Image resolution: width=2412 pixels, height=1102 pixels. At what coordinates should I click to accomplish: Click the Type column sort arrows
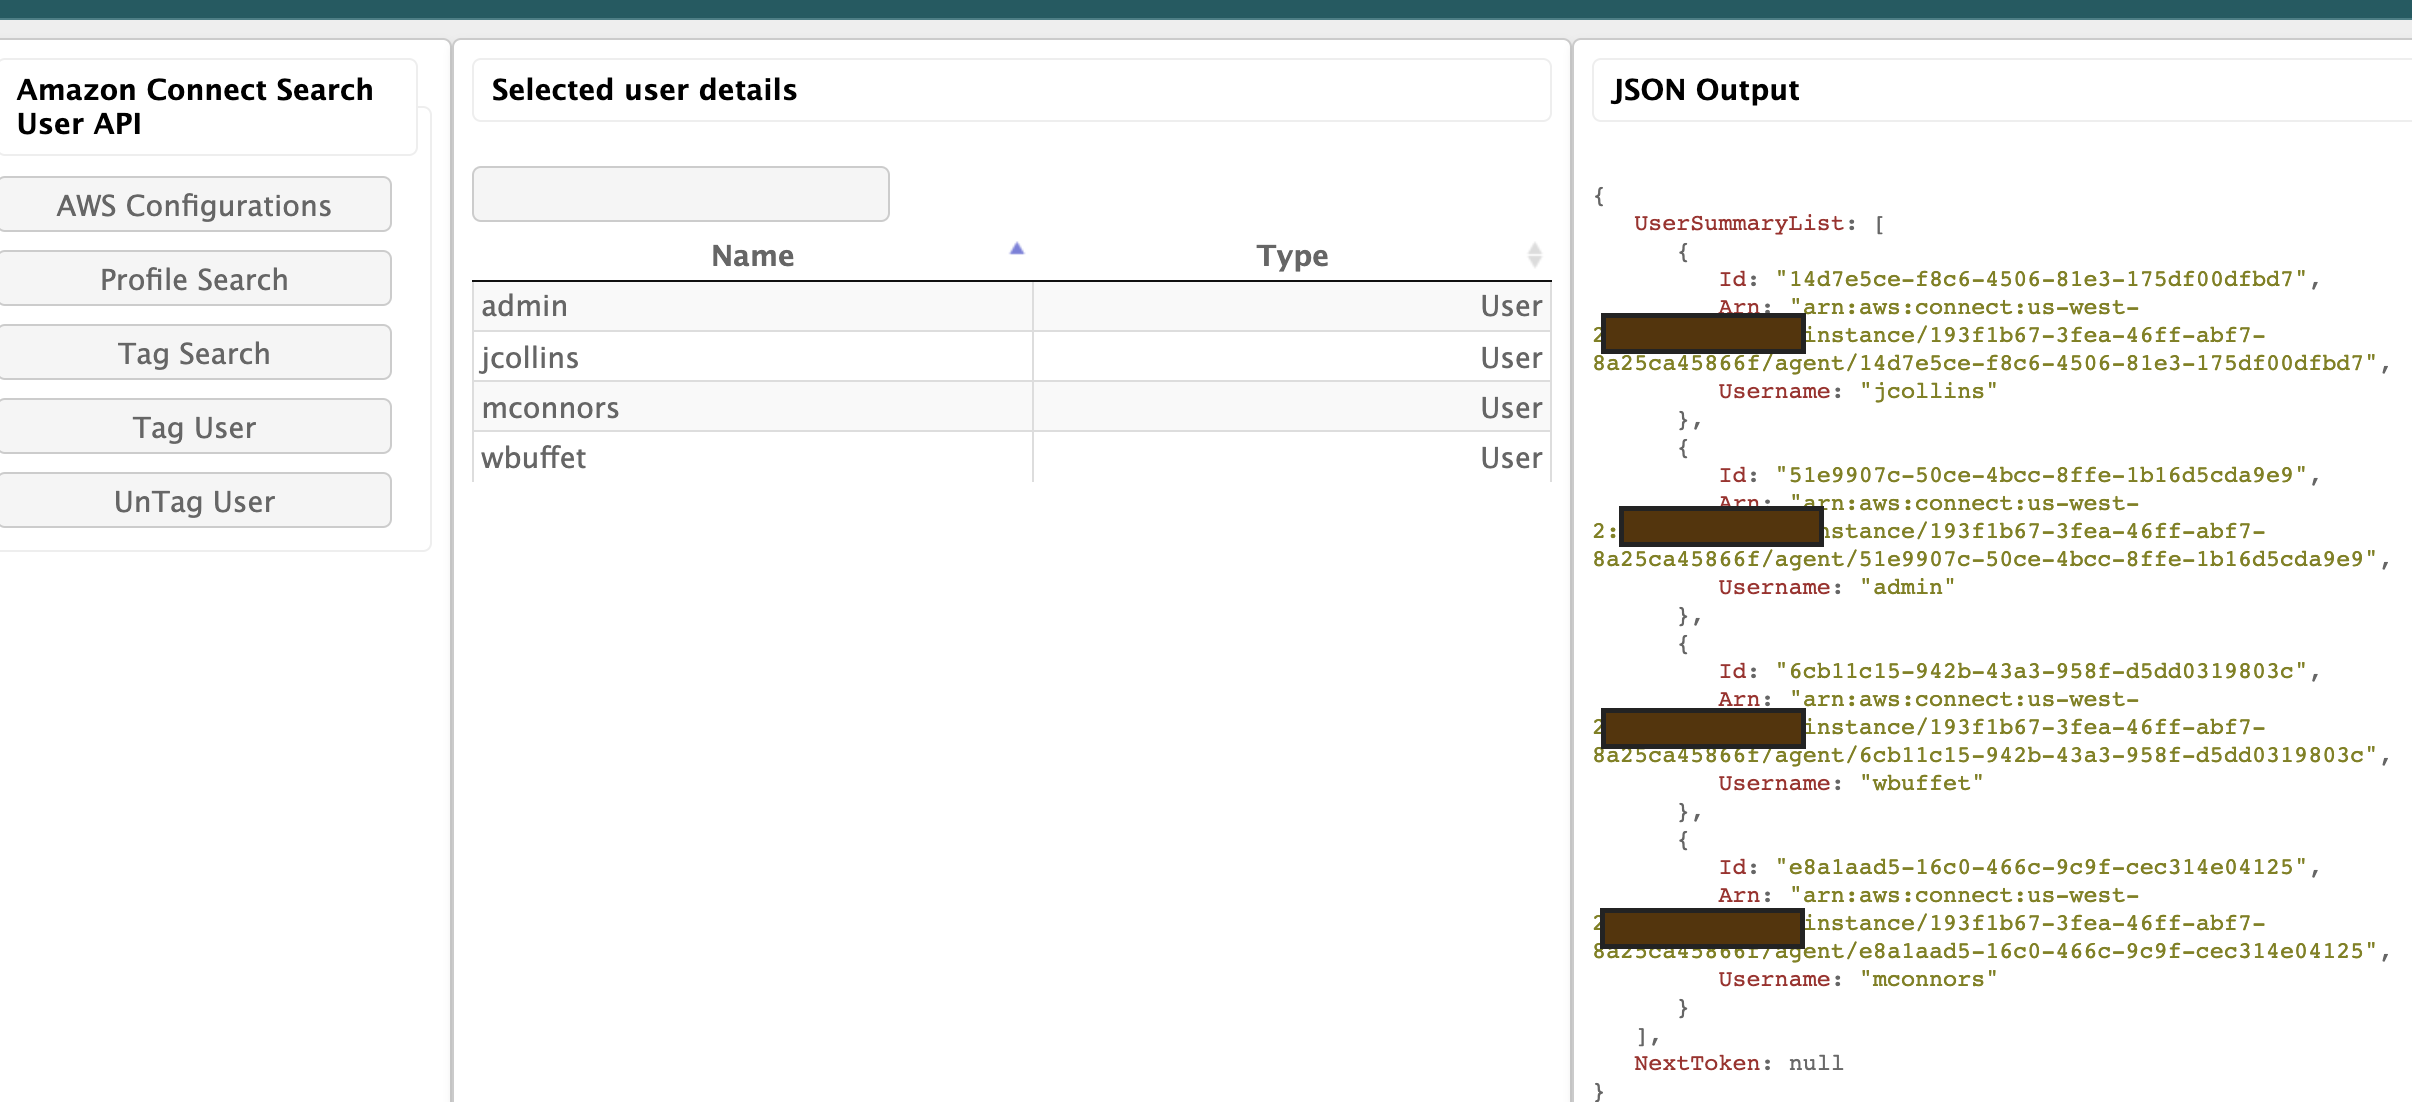pyautogui.click(x=1534, y=255)
